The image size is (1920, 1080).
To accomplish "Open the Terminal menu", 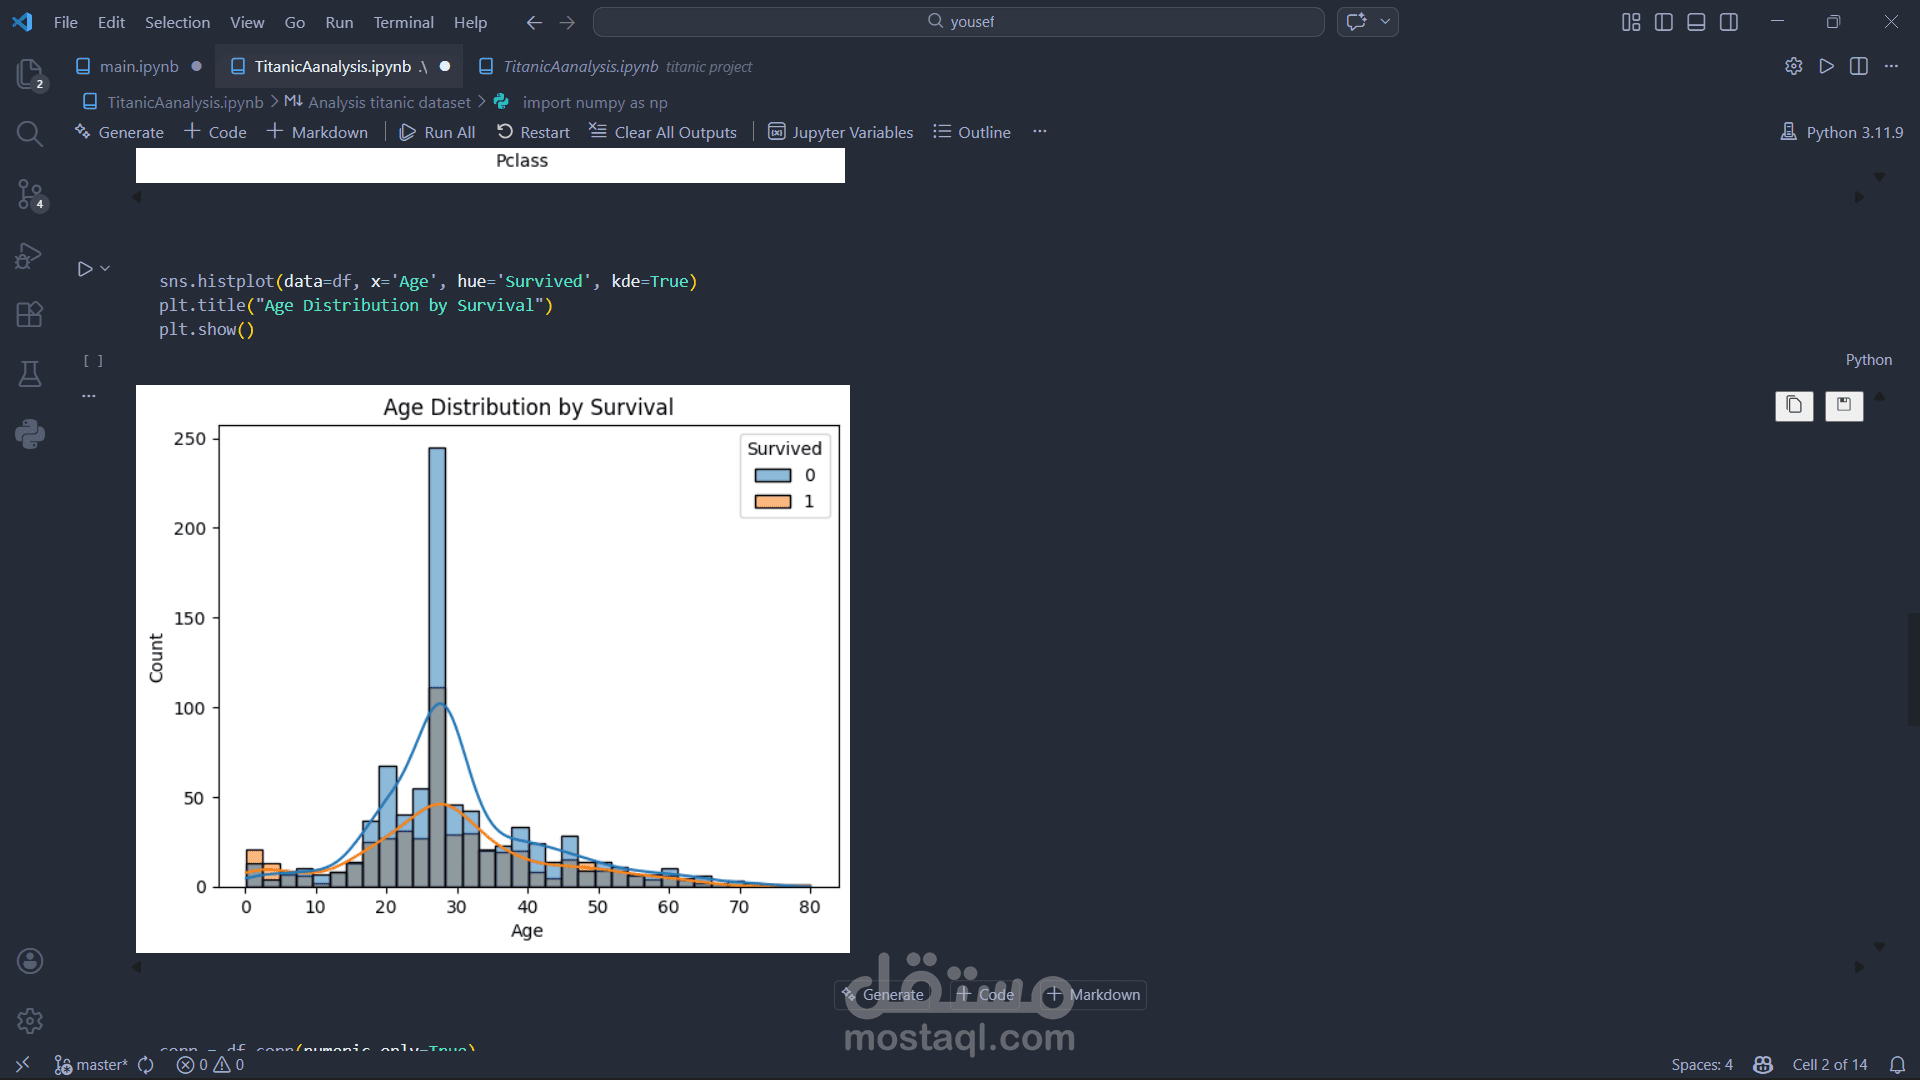I will point(403,22).
